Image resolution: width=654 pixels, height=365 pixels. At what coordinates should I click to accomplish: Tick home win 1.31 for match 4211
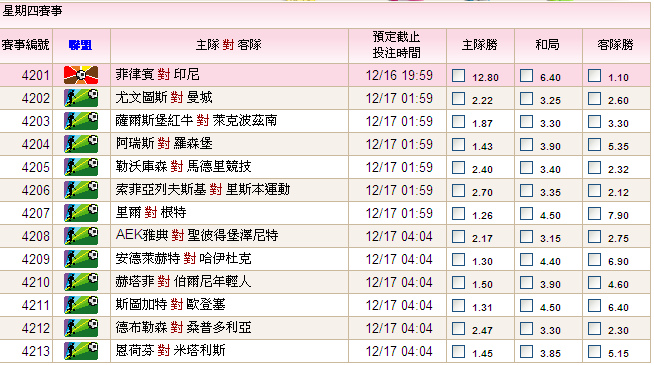coord(458,305)
